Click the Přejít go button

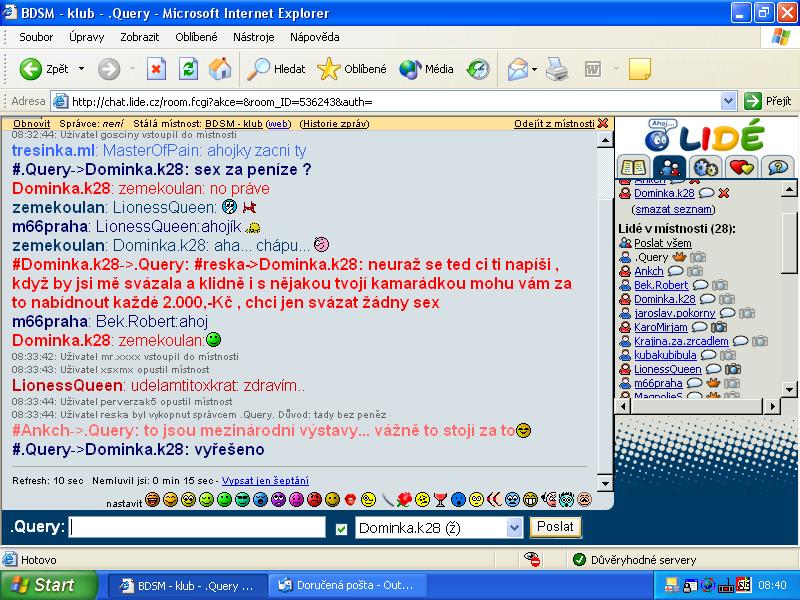(768, 102)
